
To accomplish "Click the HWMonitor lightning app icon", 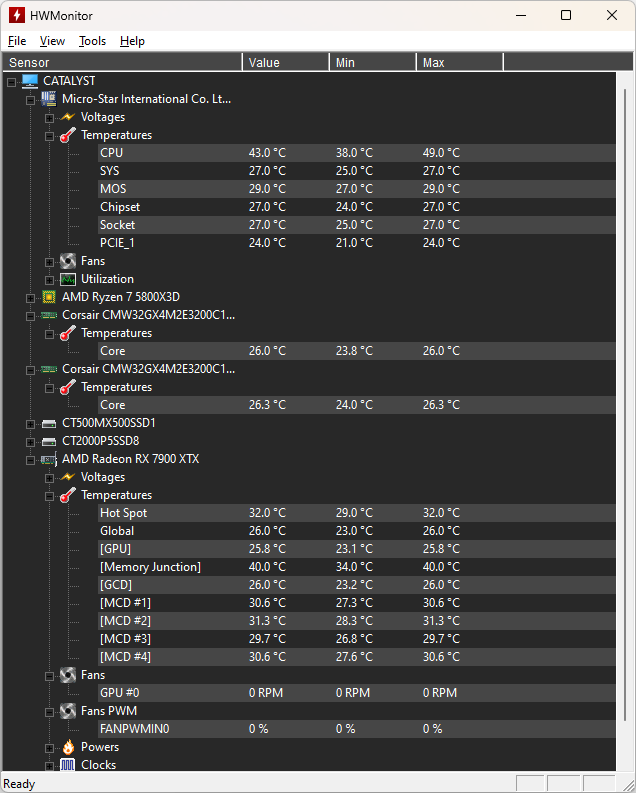I will [x=17, y=15].
